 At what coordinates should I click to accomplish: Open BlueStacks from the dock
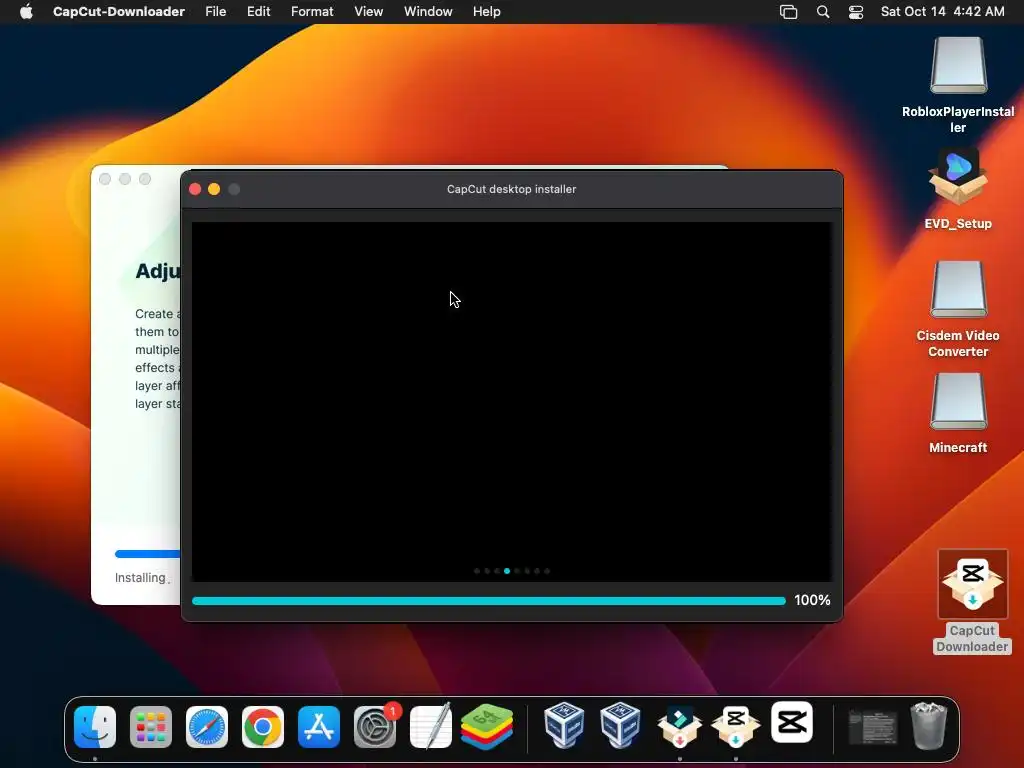click(x=487, y=726)
